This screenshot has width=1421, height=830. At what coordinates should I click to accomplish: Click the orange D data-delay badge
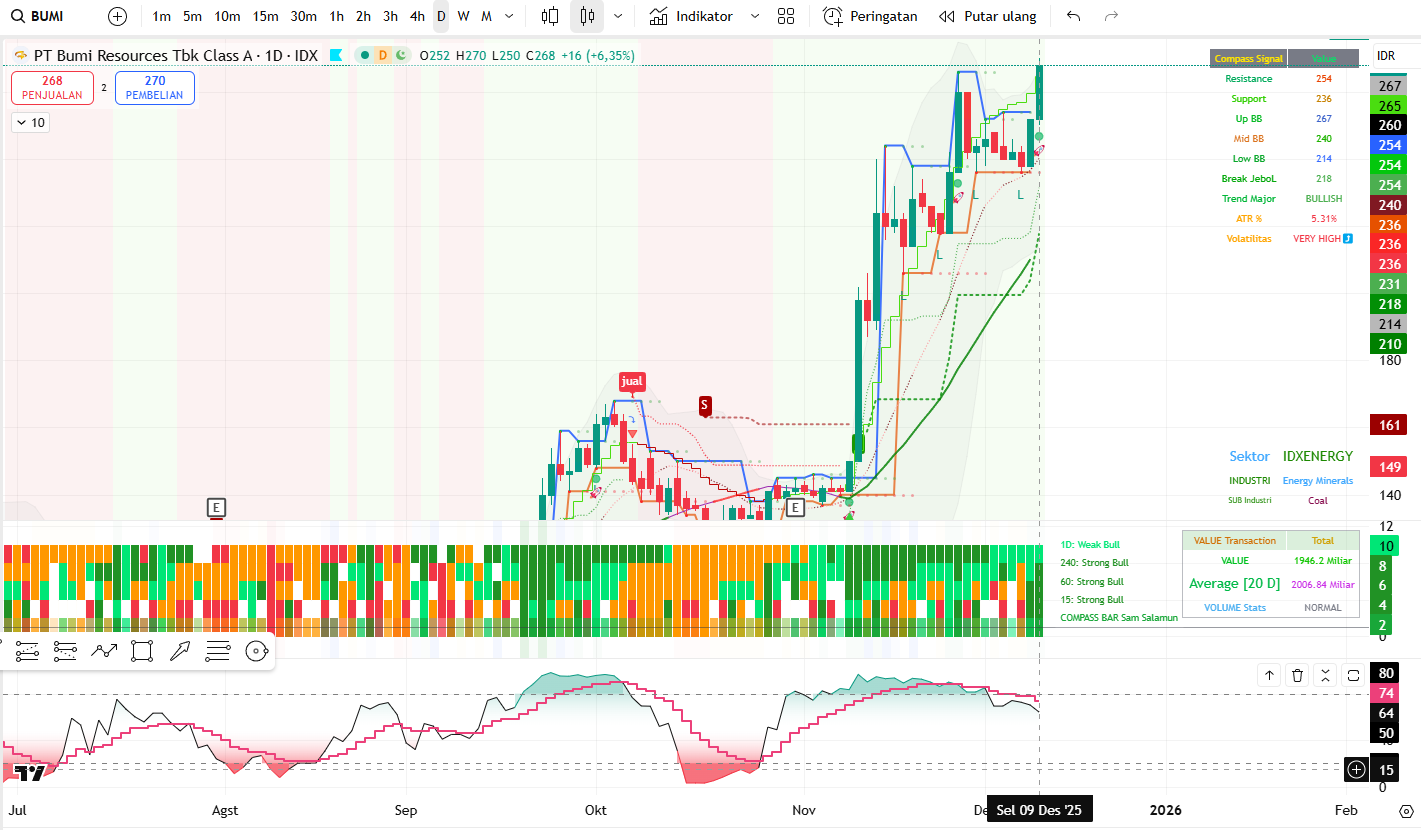(382, 55)
